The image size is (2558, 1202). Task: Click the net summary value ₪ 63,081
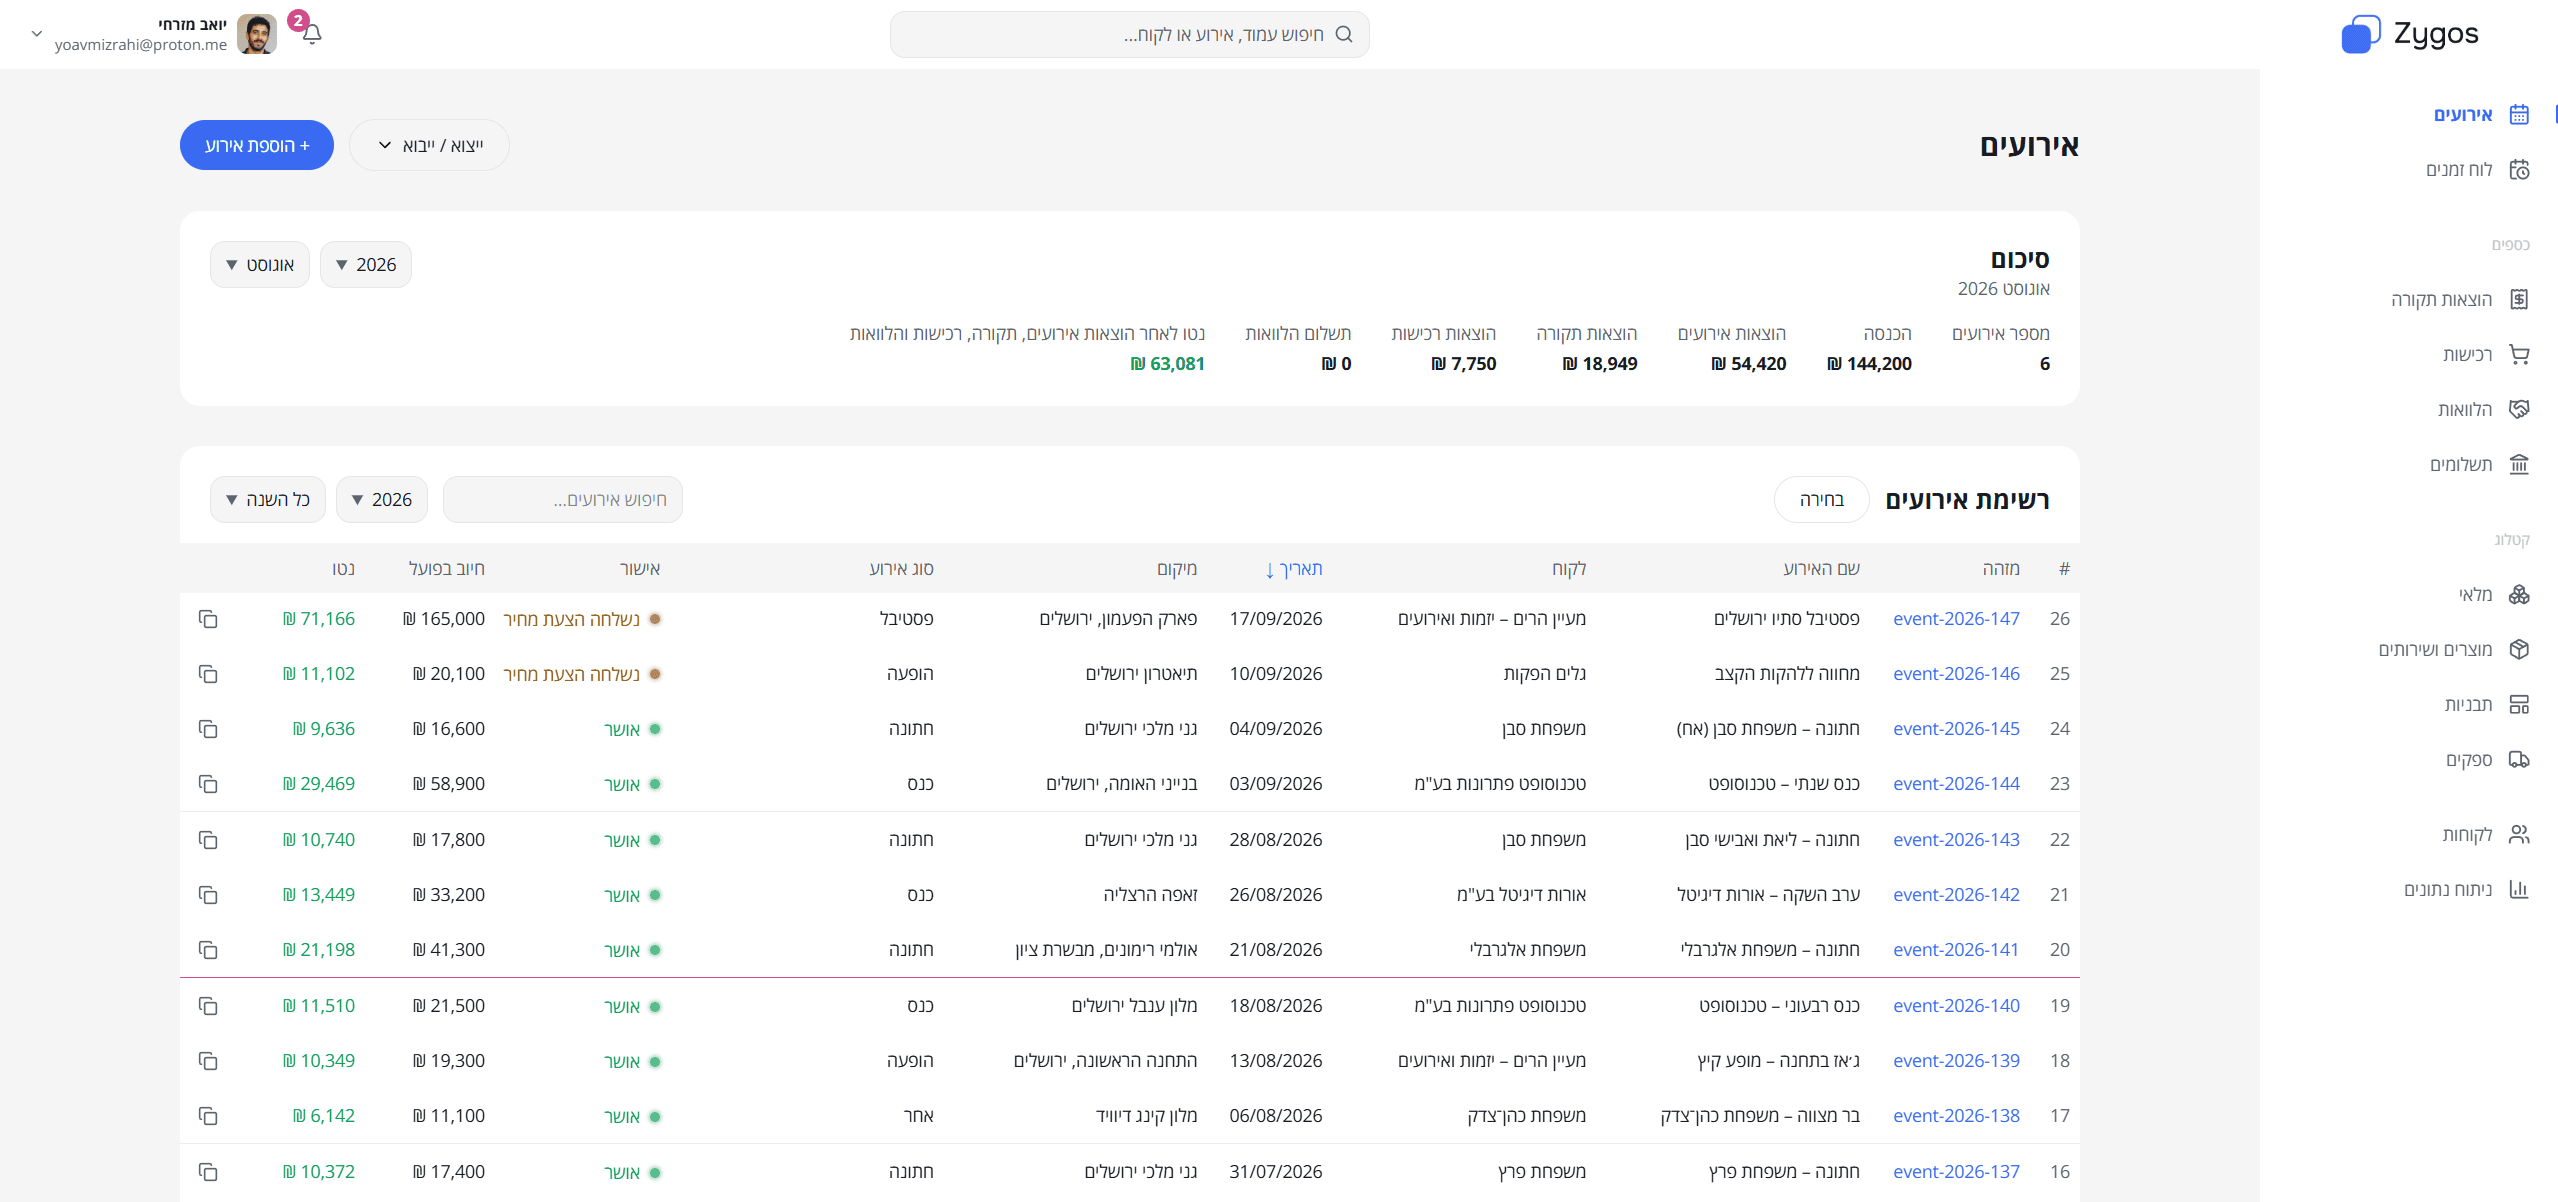[x=1167, y=364]
